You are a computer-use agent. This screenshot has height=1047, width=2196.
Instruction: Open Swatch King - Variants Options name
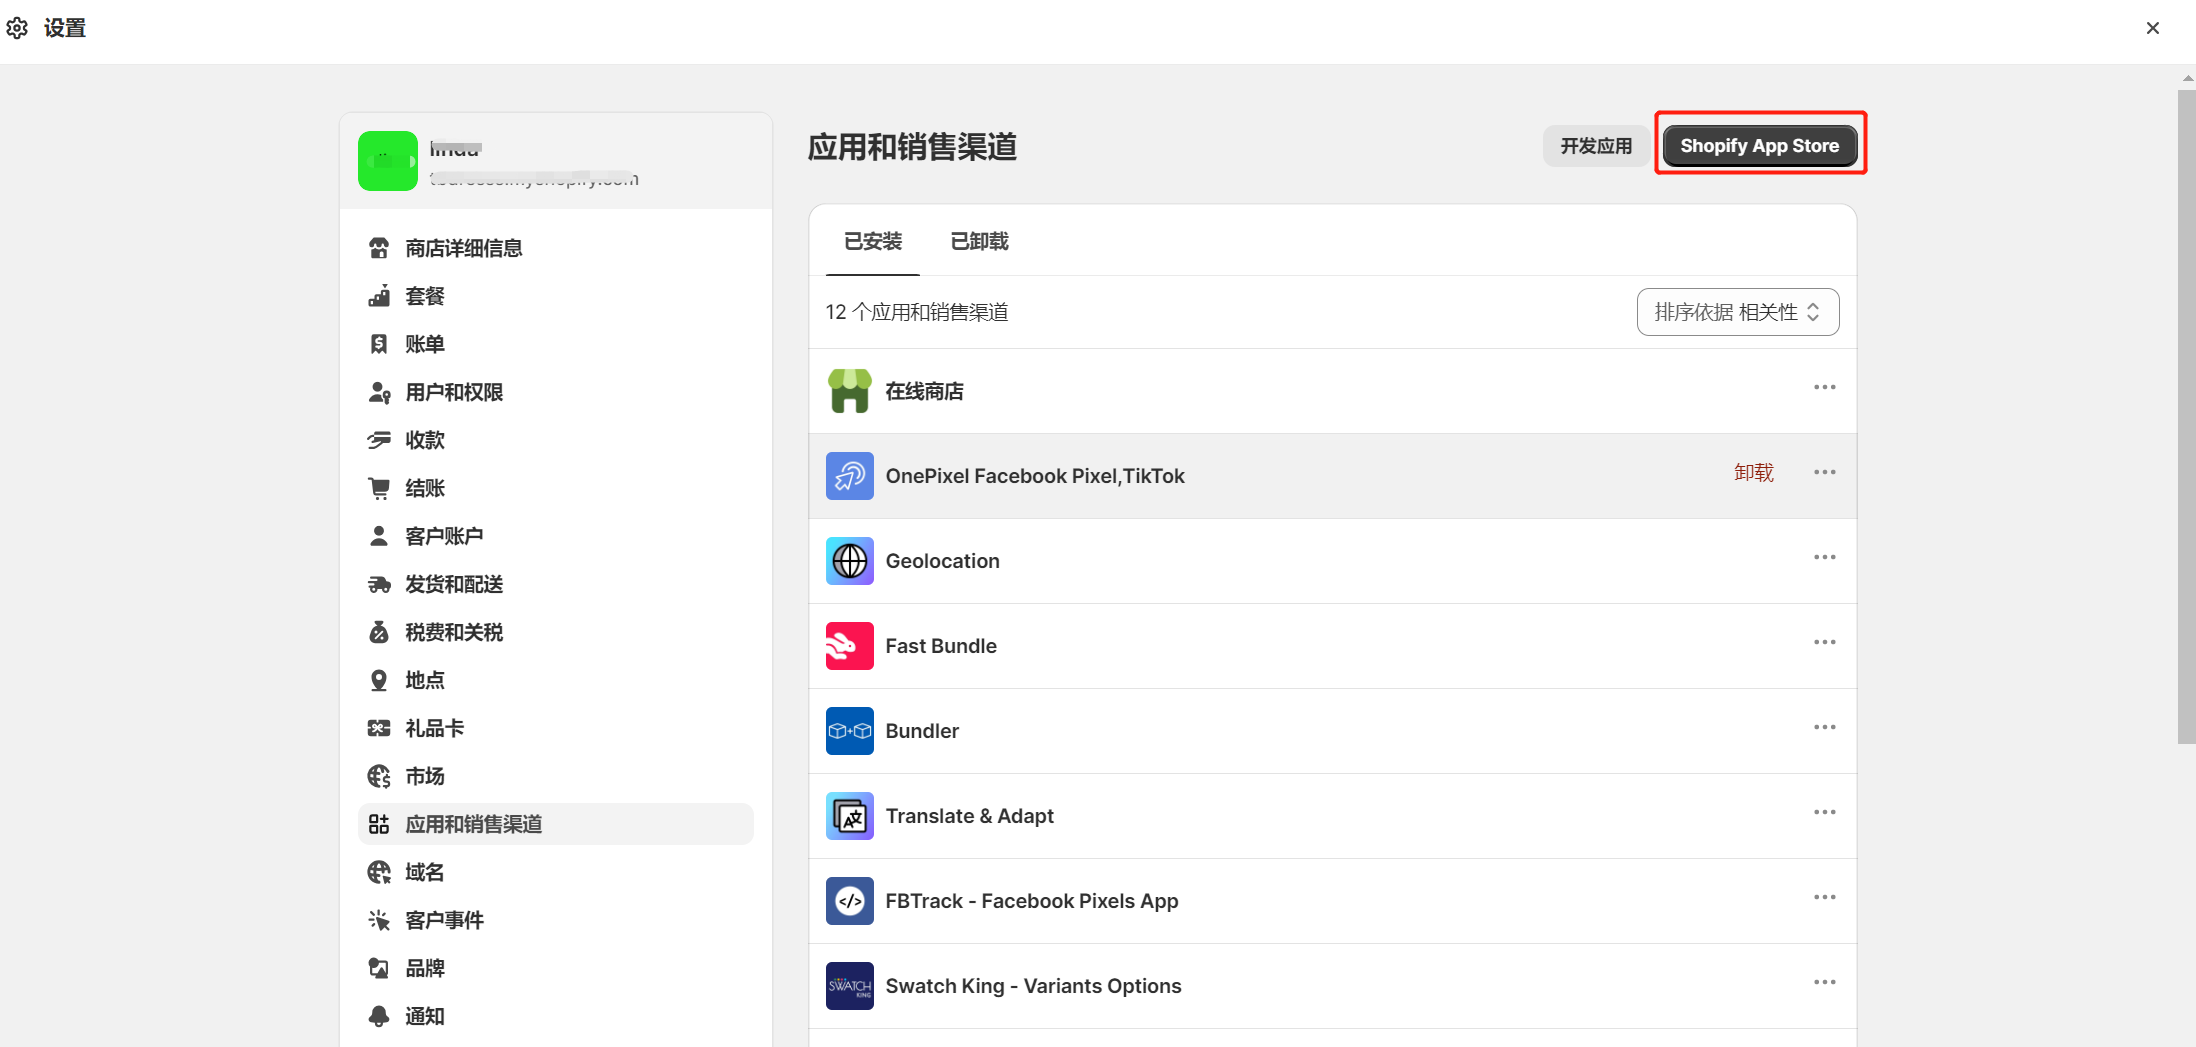[x=1033, y=986]
